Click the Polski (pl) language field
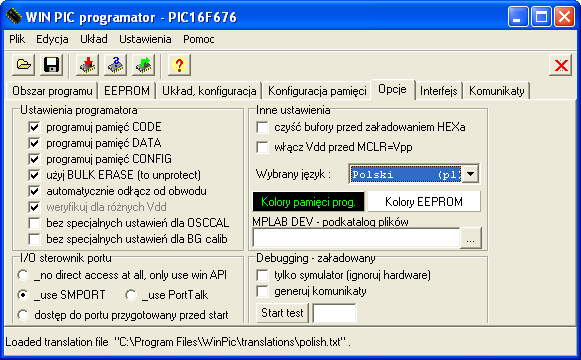Image resolution: width=581 pixels, height=360 pixels. [406, 174]
